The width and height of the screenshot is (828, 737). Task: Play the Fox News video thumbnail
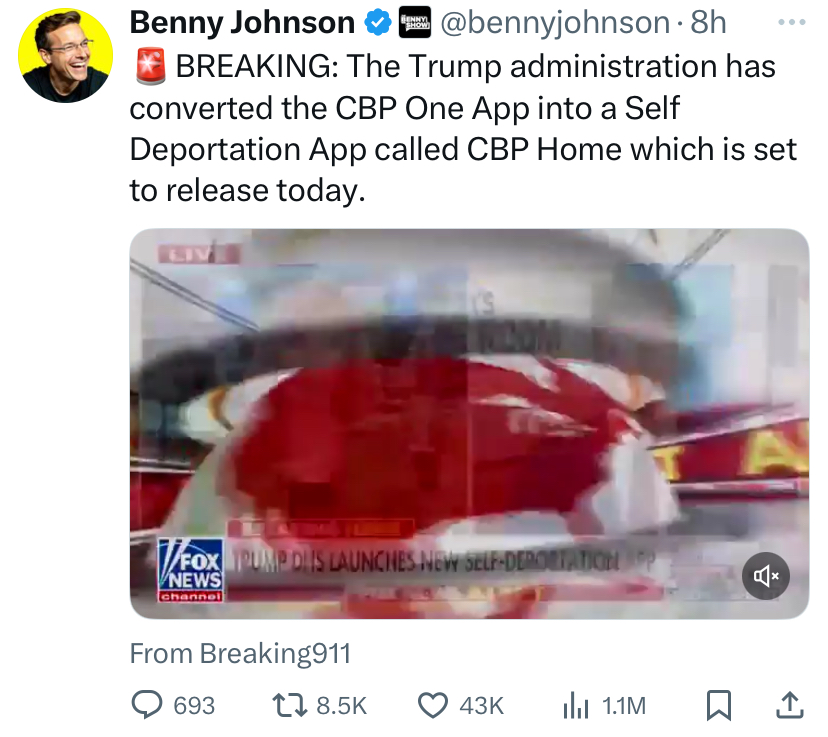click(x=469, y=424)
